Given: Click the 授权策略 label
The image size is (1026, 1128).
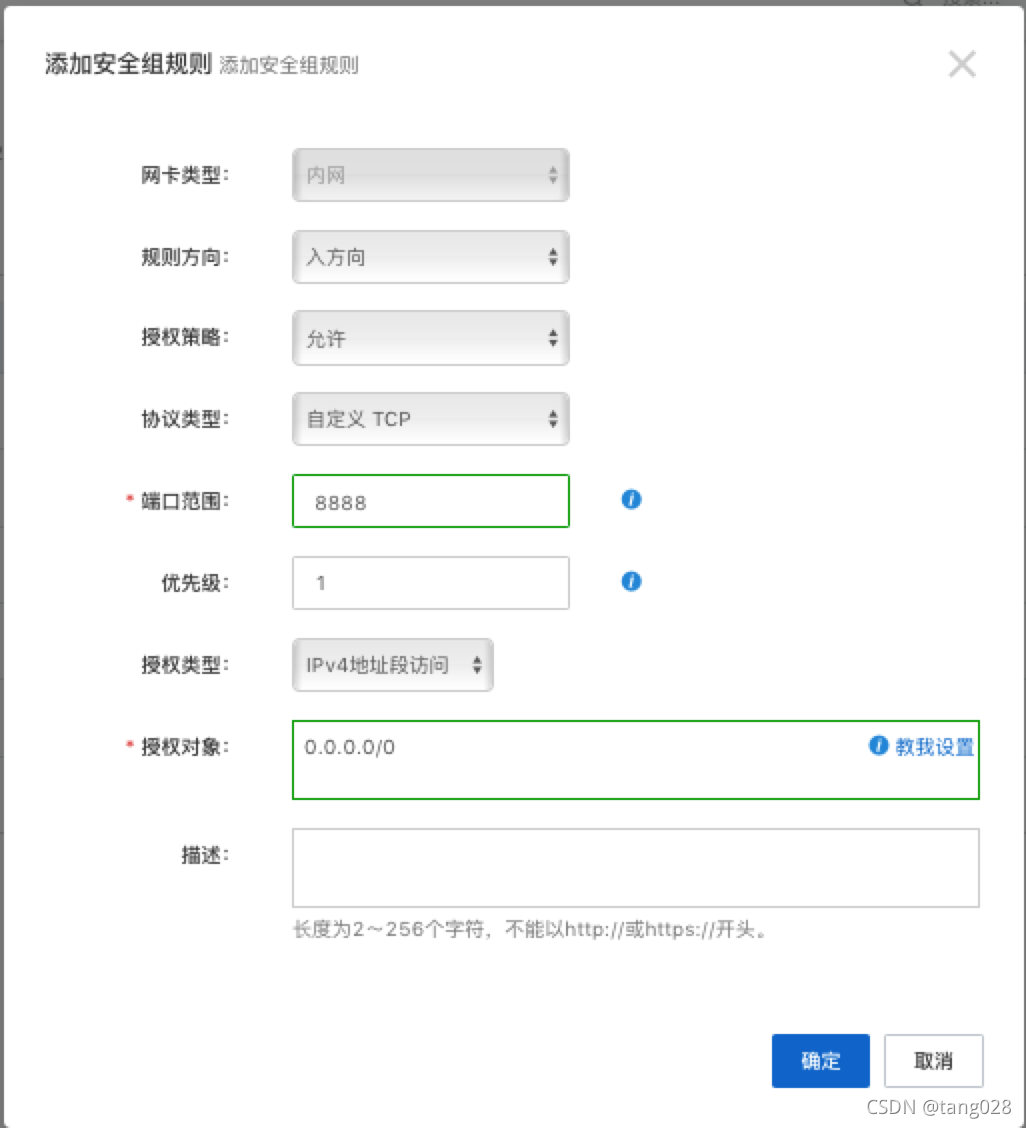Looking at the screenshot, I should (x=184, y=337).
